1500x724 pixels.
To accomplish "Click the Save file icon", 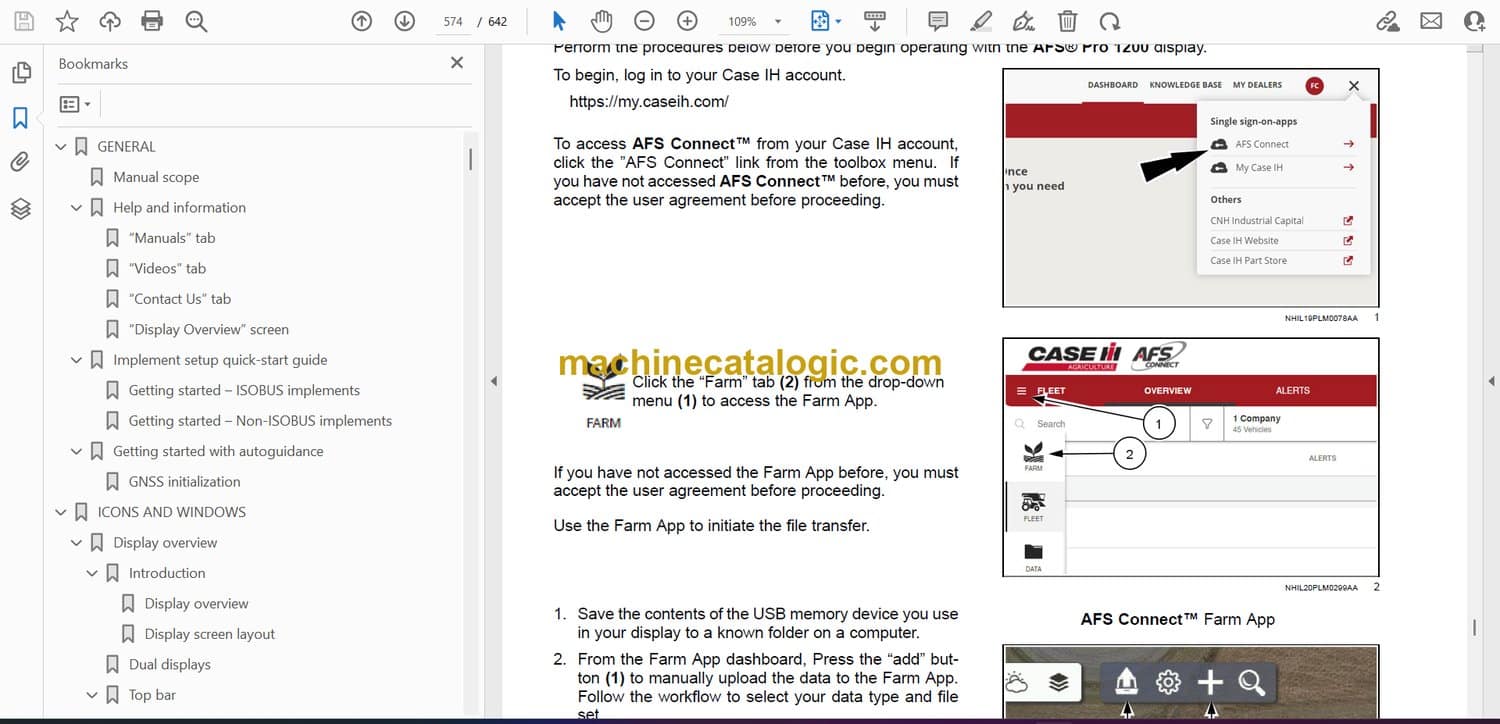I will point(24,21).
